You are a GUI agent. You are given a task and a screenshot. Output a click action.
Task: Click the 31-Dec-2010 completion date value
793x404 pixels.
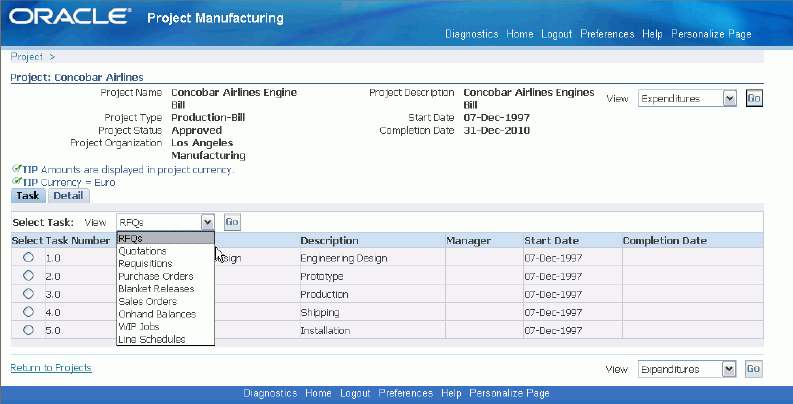[x=497, y=130]
